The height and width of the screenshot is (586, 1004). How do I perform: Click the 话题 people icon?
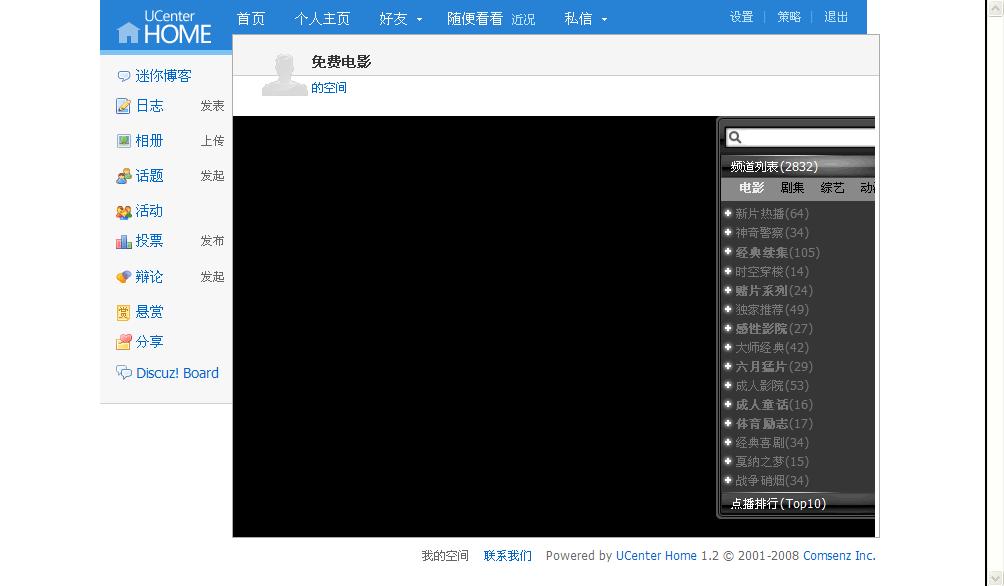[x=124, y=176]
